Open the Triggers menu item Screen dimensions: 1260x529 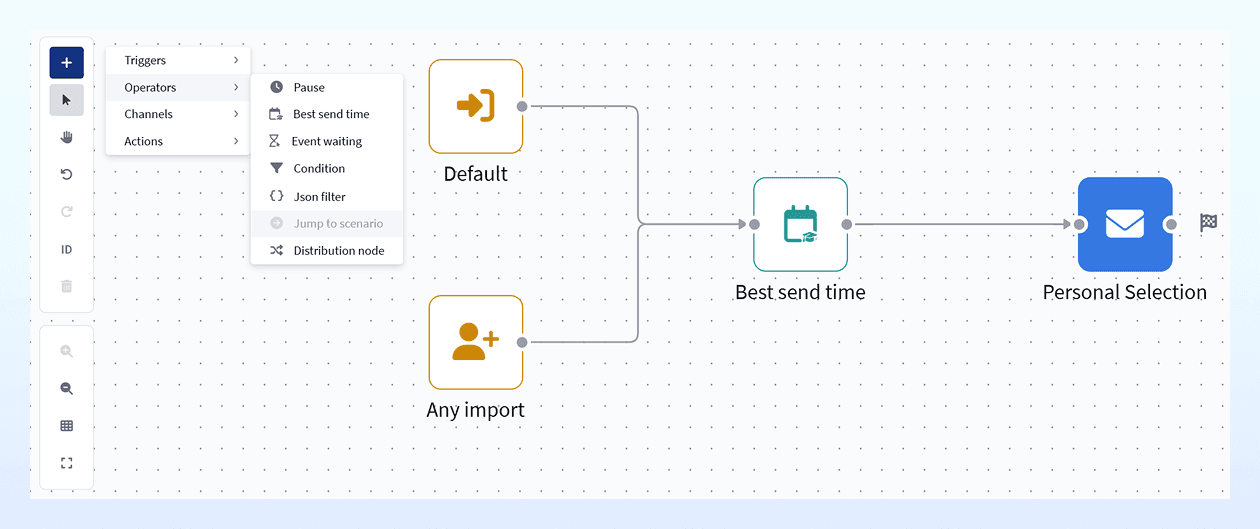click(x=178, y=60)
